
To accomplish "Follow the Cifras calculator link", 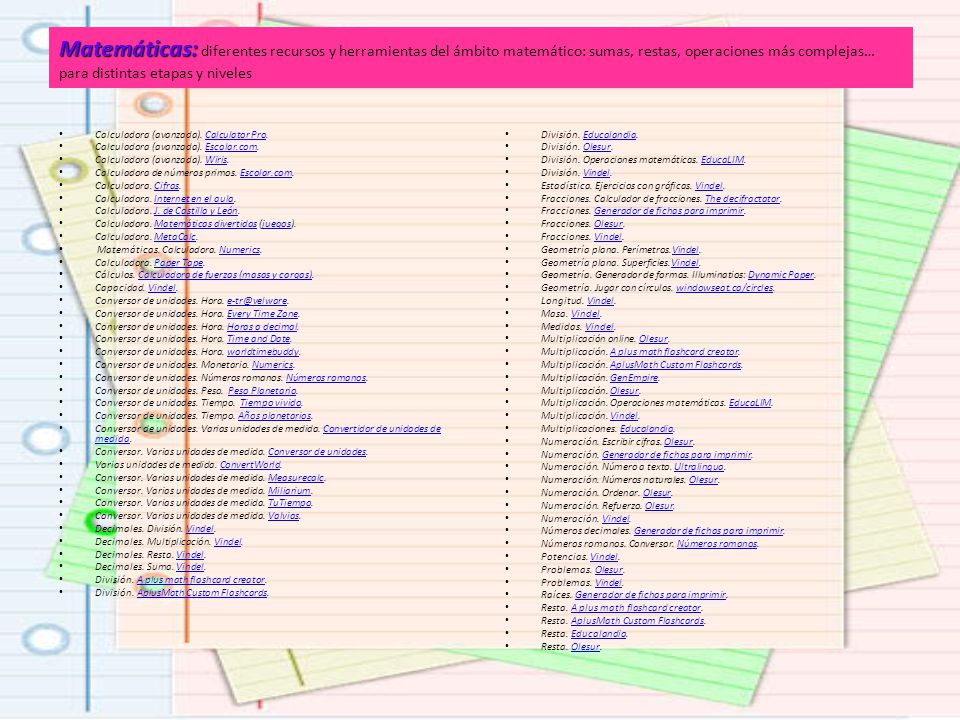I will pos(167,186).
